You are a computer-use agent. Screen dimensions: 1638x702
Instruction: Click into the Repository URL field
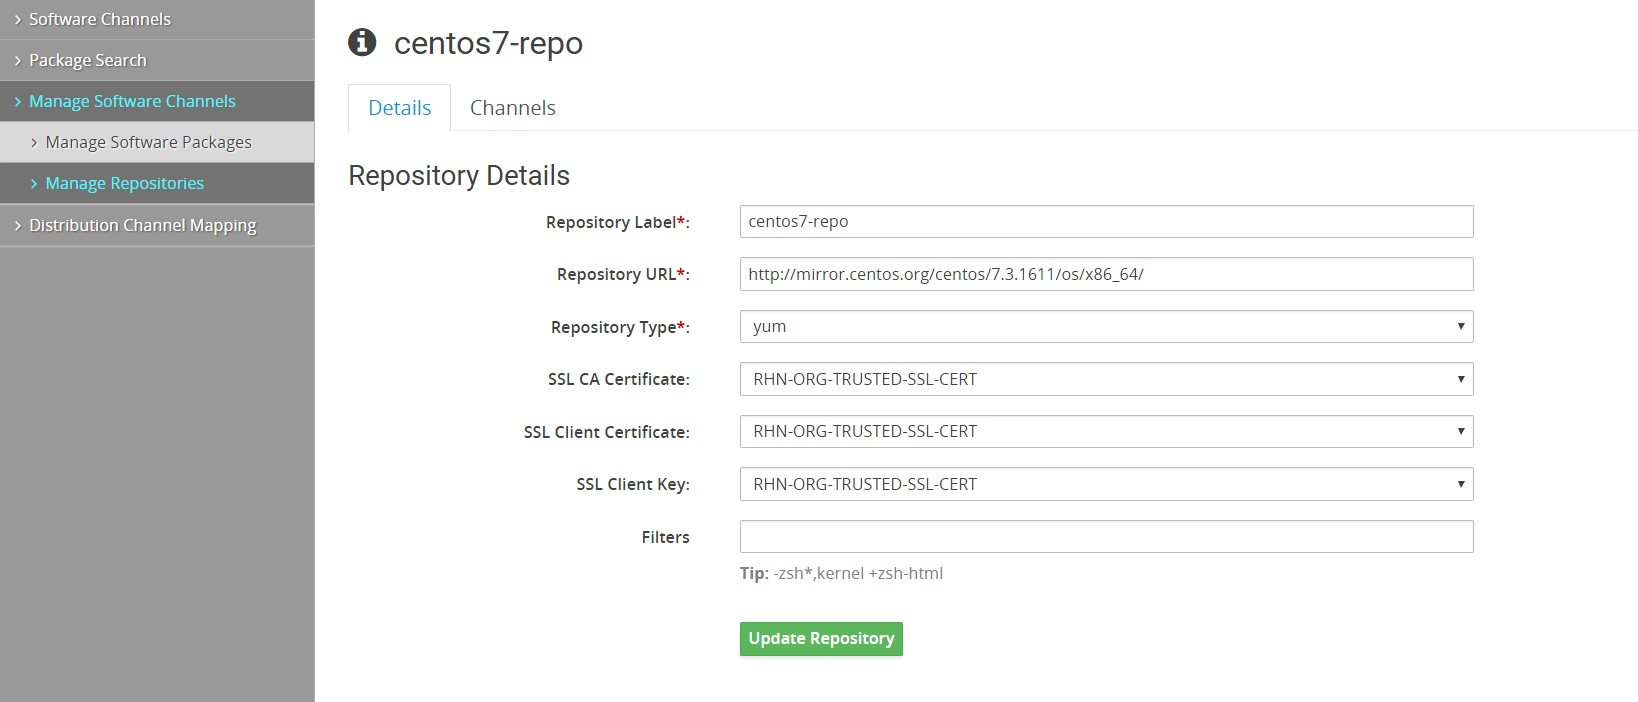tap(1106, 274)
